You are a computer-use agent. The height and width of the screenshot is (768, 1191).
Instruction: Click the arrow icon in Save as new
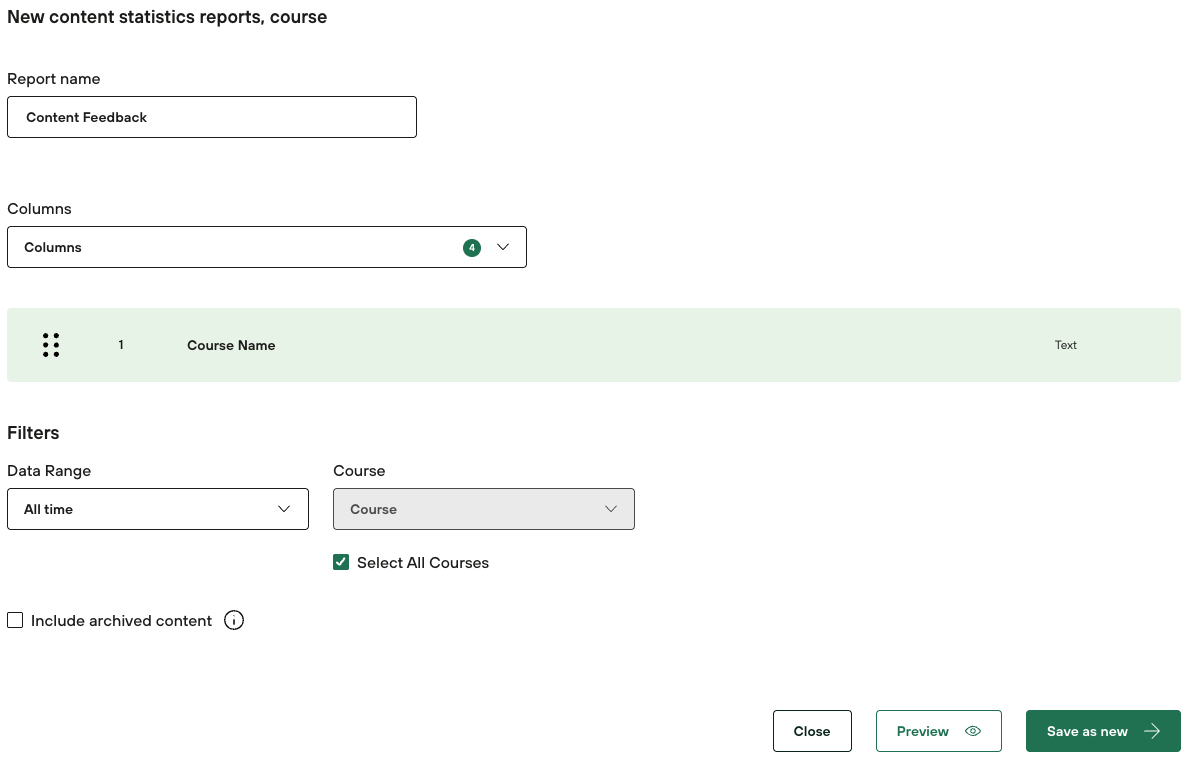coord(1152,731)
